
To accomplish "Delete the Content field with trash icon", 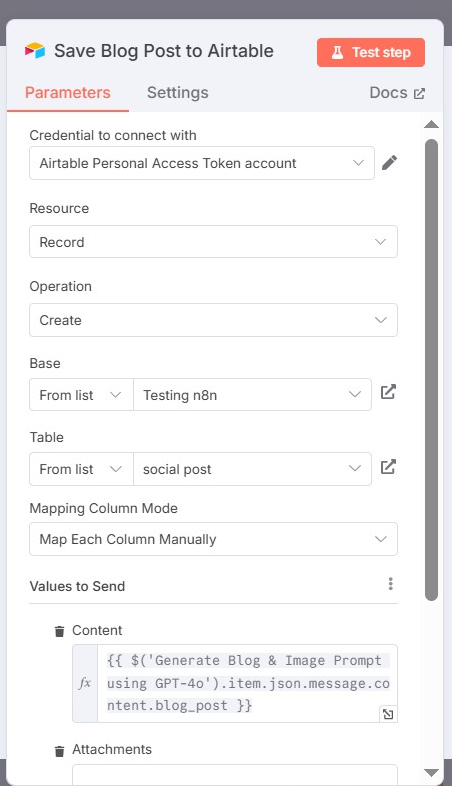I will coord(60,631).
